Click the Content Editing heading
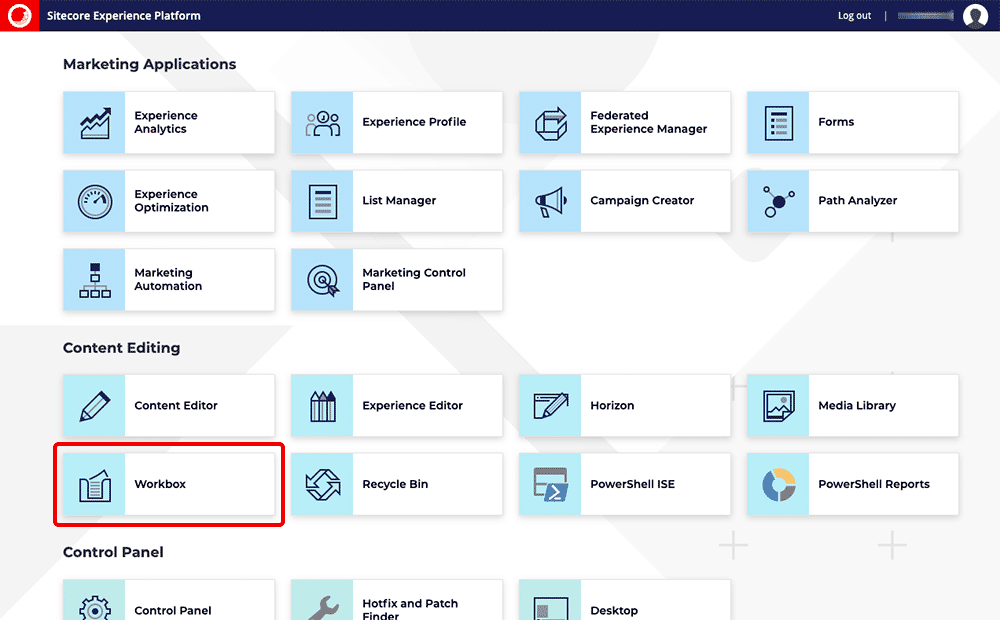1000x620 pixels. tap(121, 348)
